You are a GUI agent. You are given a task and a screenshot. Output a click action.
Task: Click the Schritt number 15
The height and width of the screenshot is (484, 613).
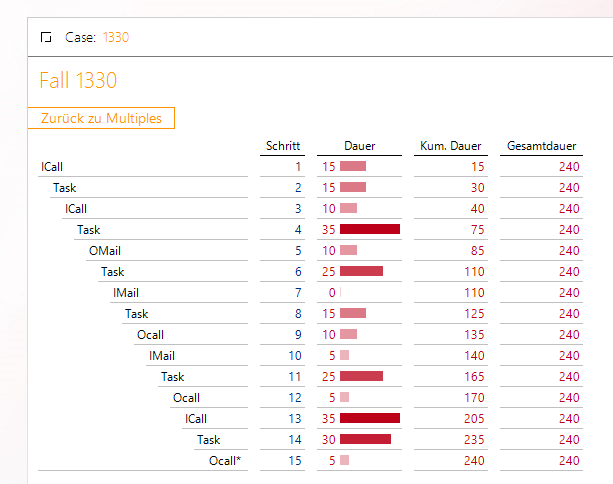pos(295,461)
